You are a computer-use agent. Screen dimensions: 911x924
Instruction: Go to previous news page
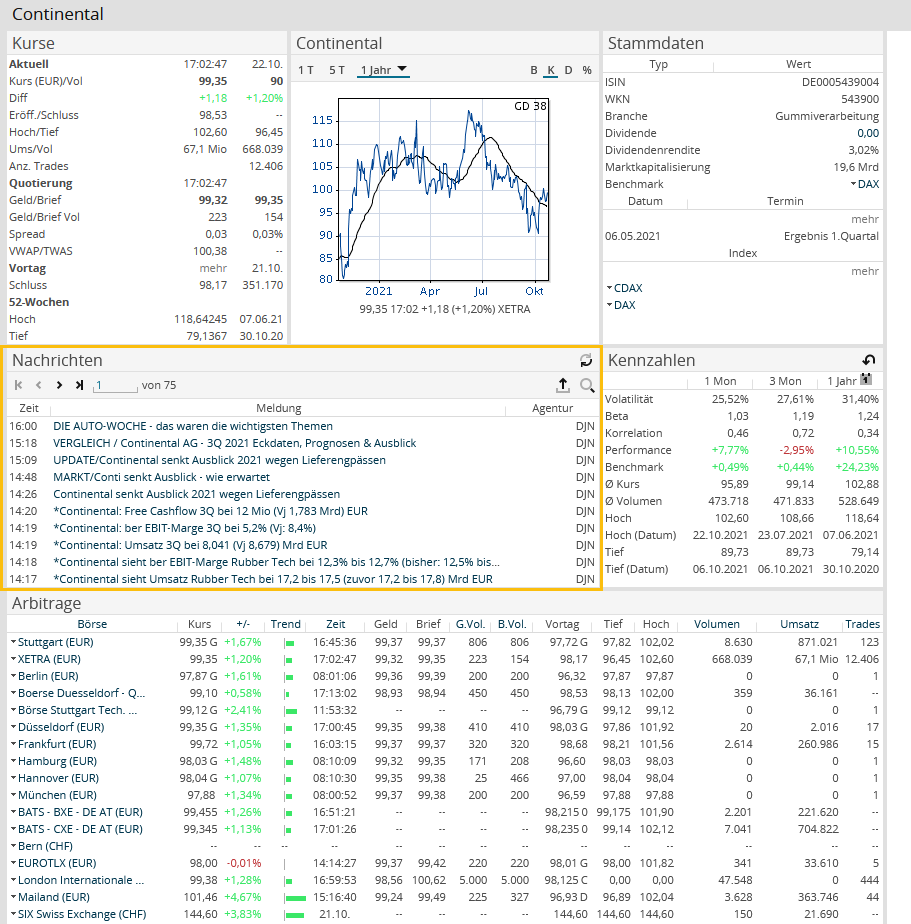[x=39, y=385]
